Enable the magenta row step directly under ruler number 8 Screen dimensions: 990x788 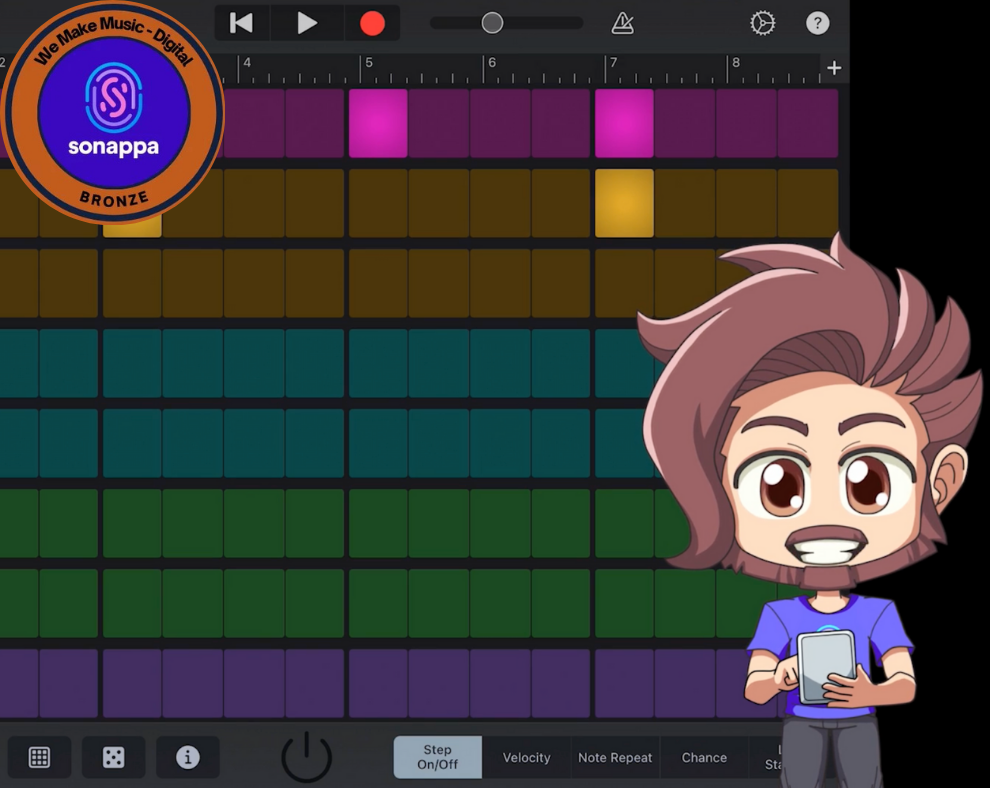coord(746,123)
